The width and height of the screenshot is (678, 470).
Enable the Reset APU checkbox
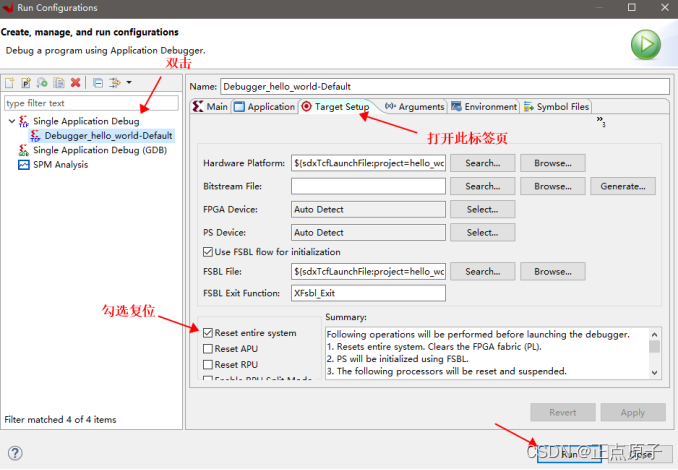208,349
